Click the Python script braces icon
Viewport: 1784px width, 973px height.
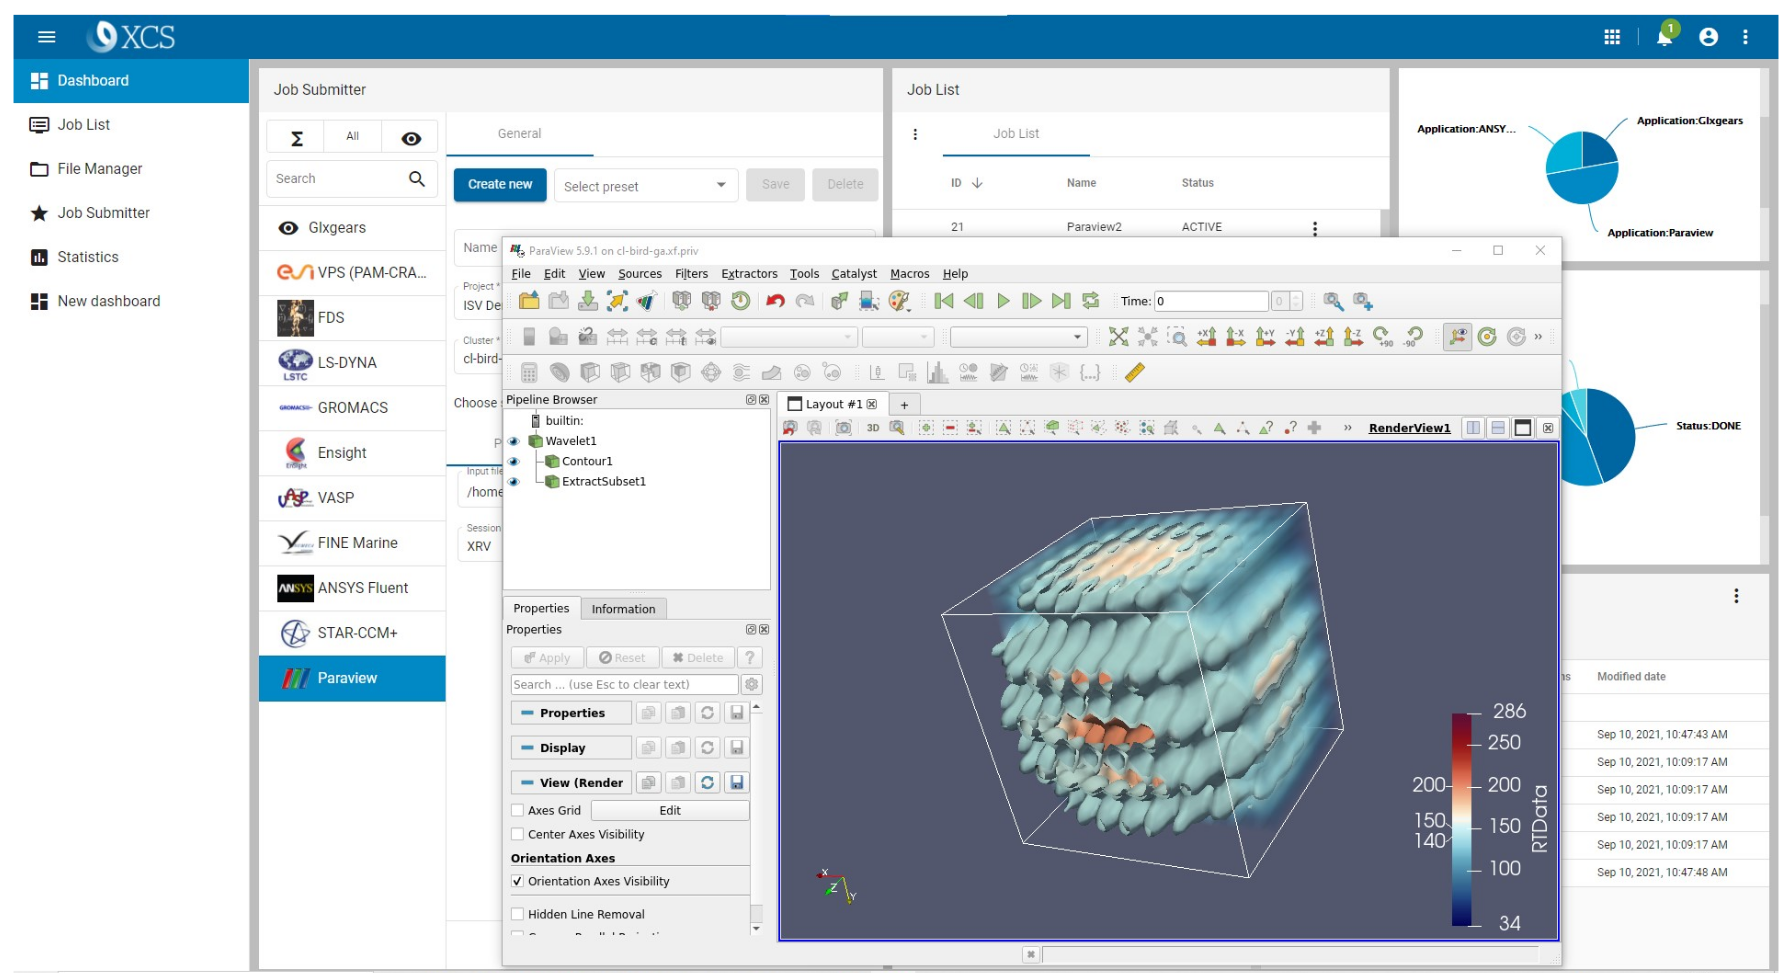click(1090, 372)
